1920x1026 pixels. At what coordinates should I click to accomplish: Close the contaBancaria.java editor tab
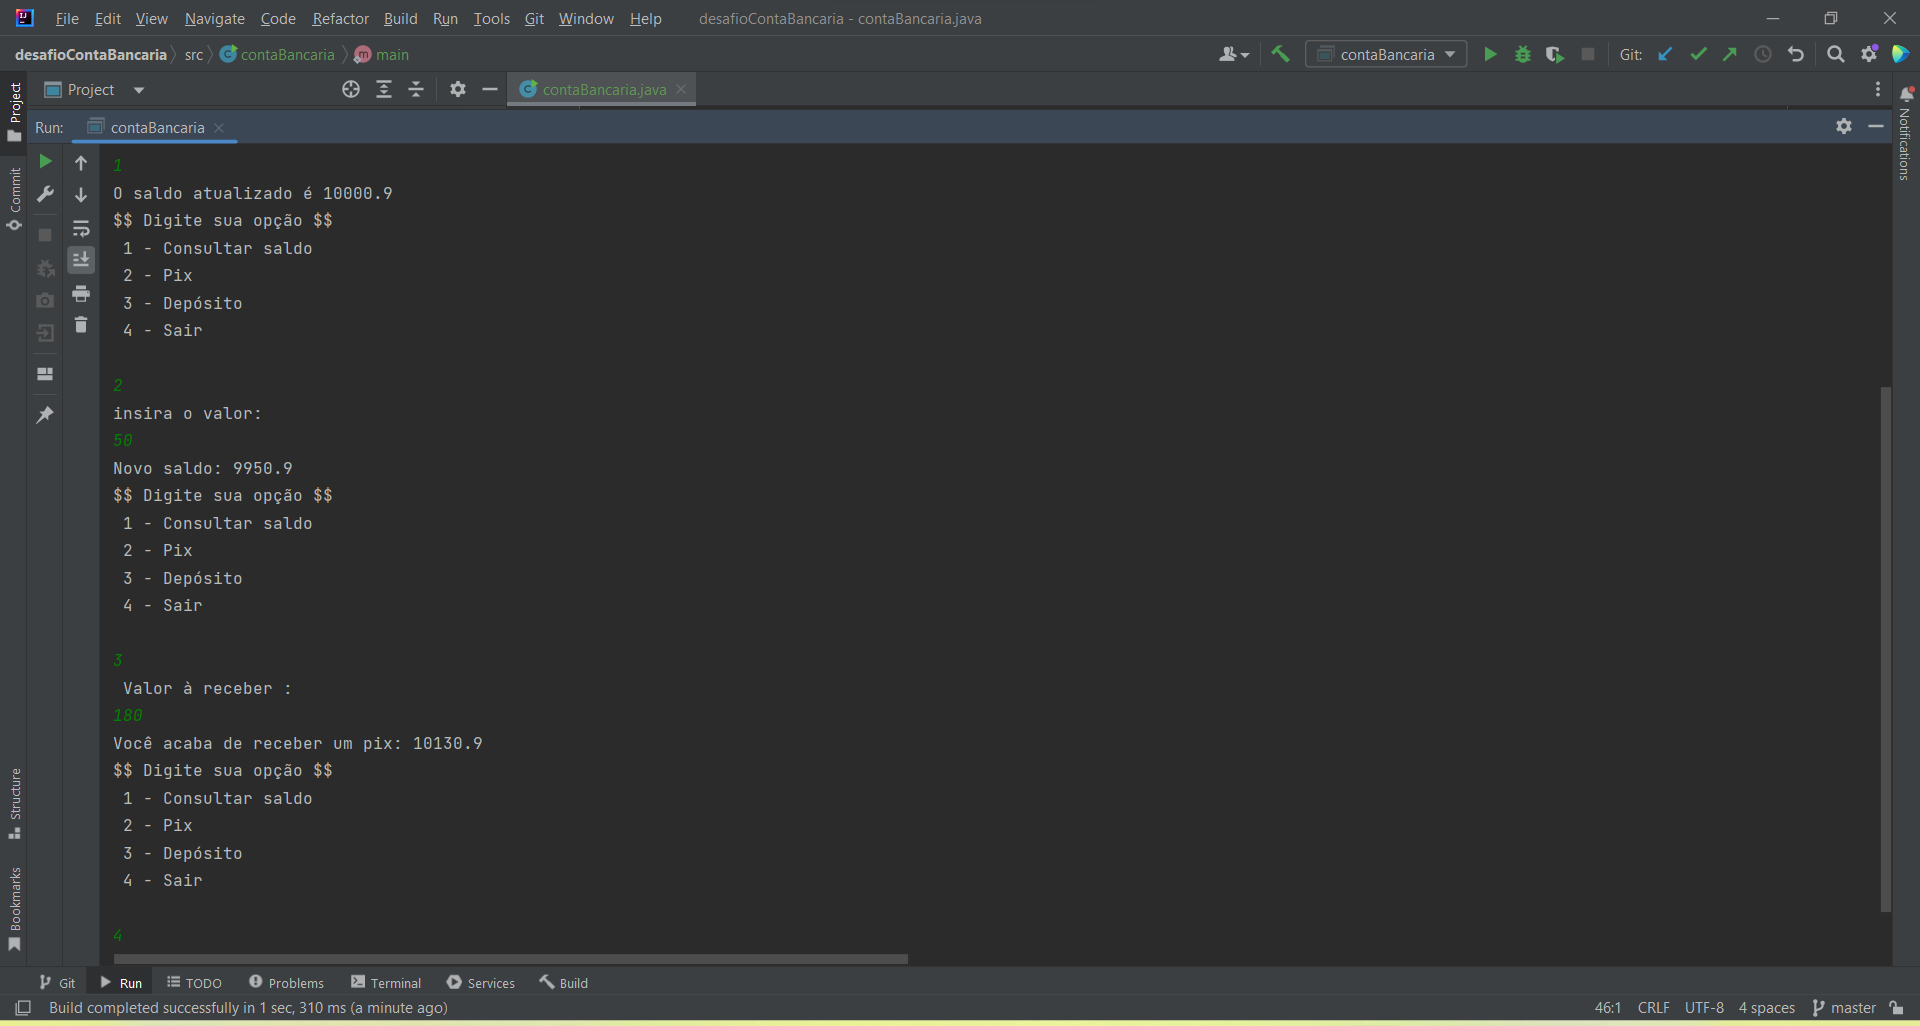tap(681, 89)
